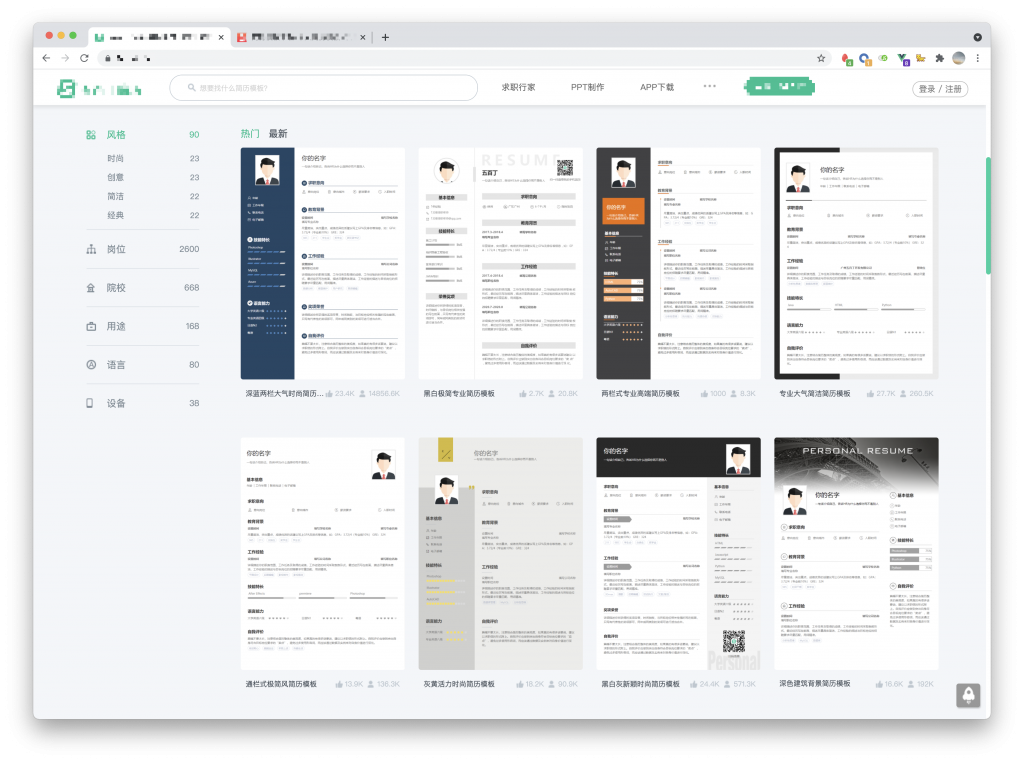The image size is (1024, 763).
Task: Bookmark page with star icon in address bar
Action: pyautogui.click(x=821, y=59)
